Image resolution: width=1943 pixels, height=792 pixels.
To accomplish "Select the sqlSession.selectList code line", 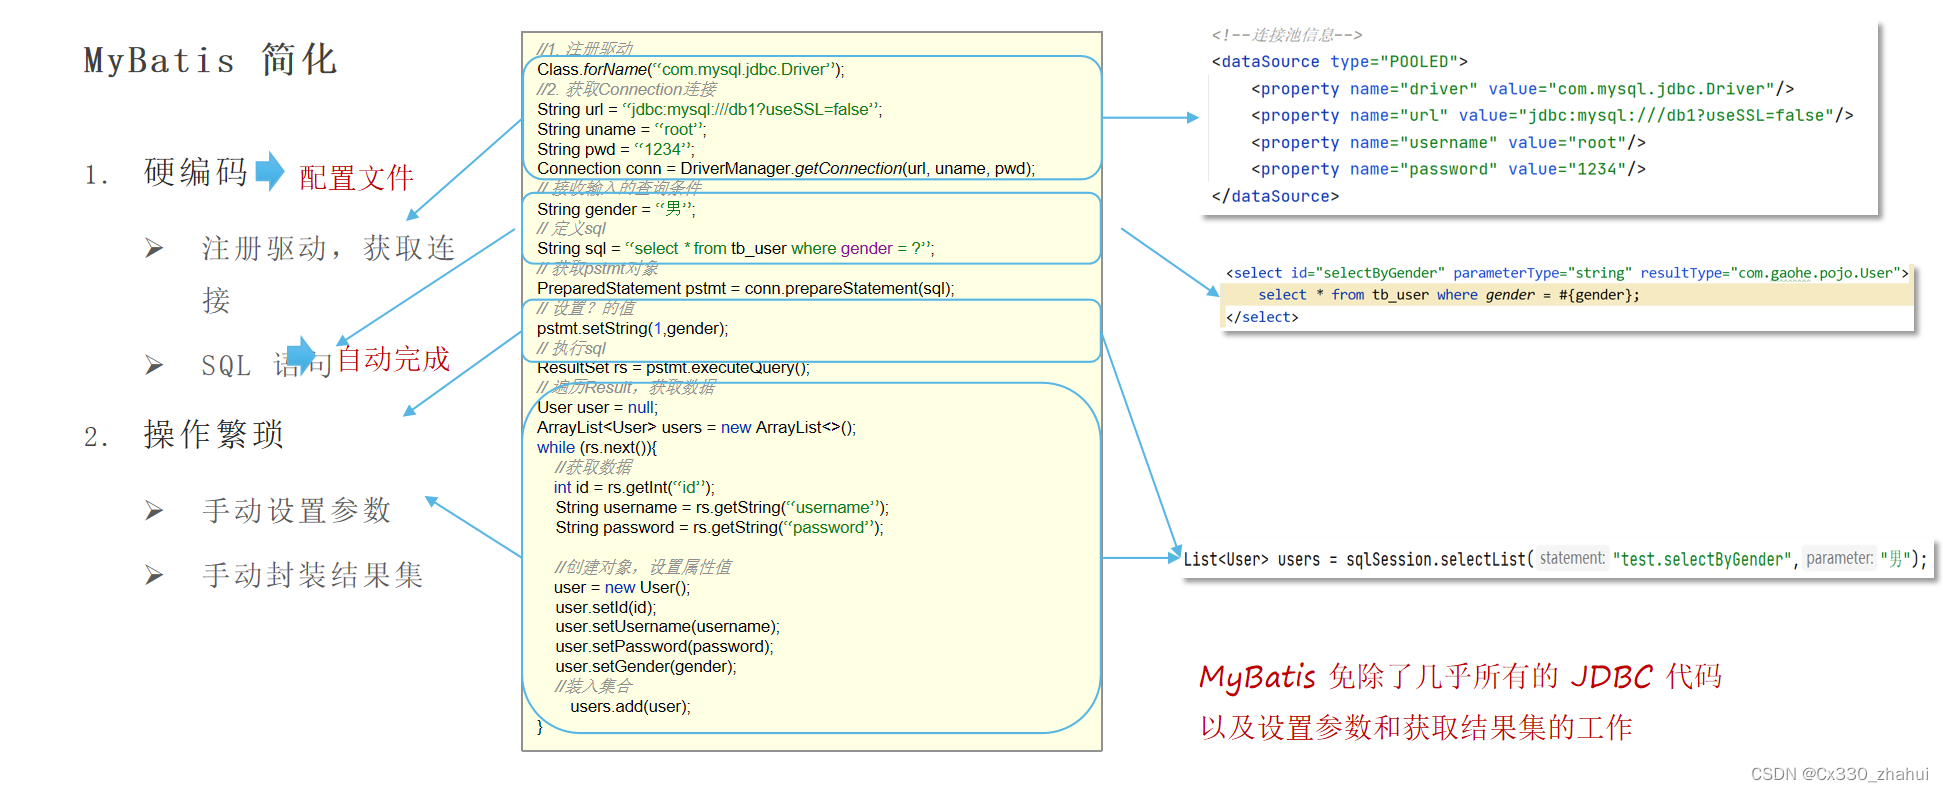I will 1555,559.
